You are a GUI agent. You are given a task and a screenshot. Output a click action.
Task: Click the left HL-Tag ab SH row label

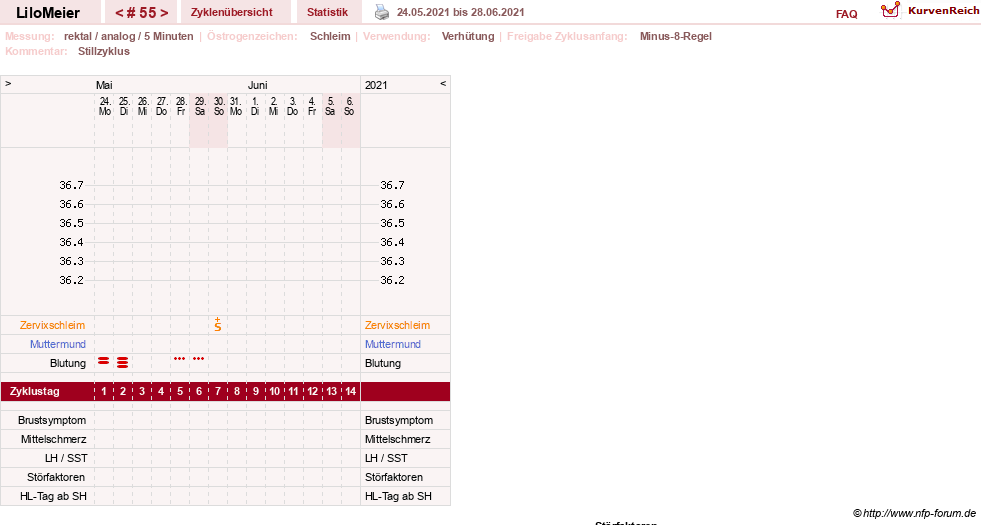coord(53,496)
